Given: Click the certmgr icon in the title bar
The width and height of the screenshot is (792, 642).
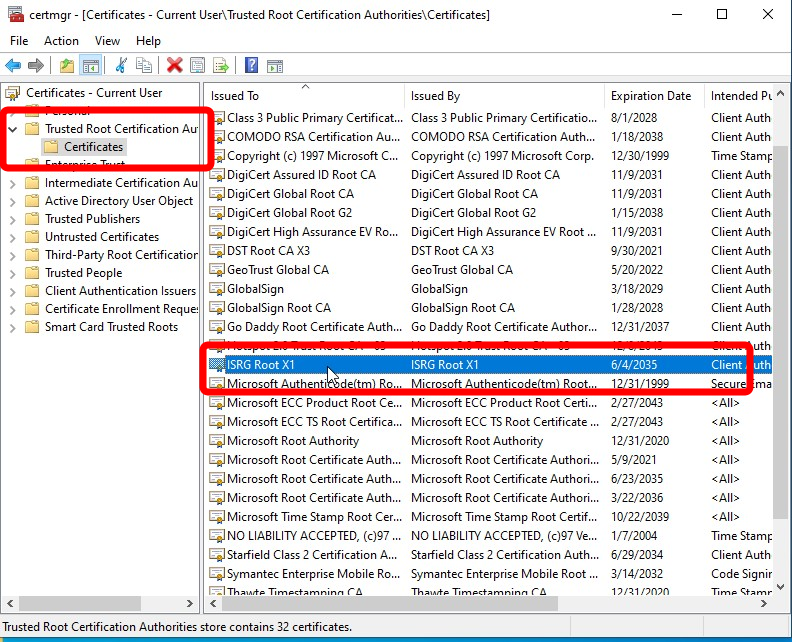Looking at the screenshot, I should (16, 14).
